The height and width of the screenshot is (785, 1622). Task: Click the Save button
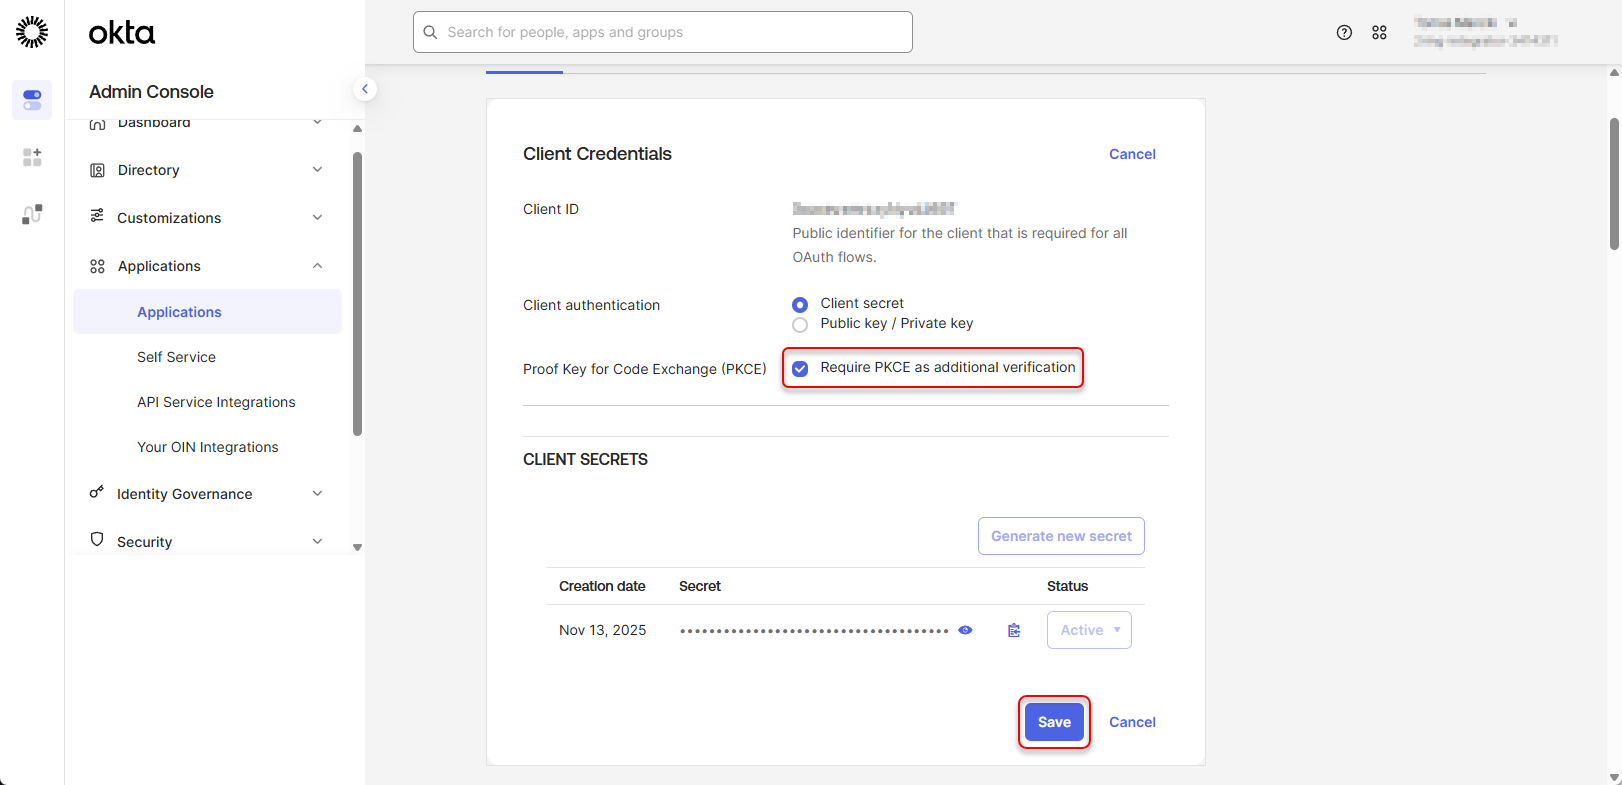[1054, 722]
